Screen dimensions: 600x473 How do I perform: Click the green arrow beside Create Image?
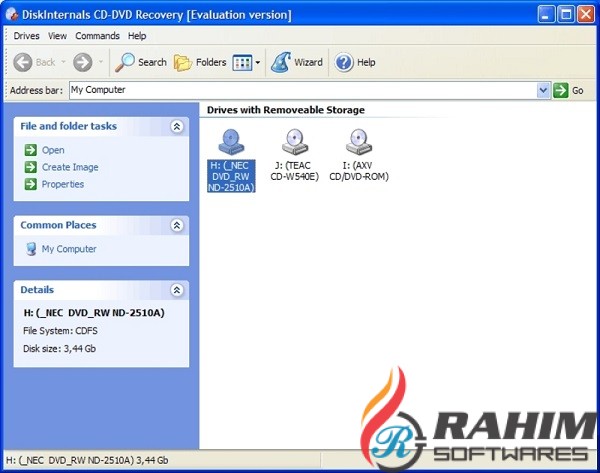pos(31,167)
